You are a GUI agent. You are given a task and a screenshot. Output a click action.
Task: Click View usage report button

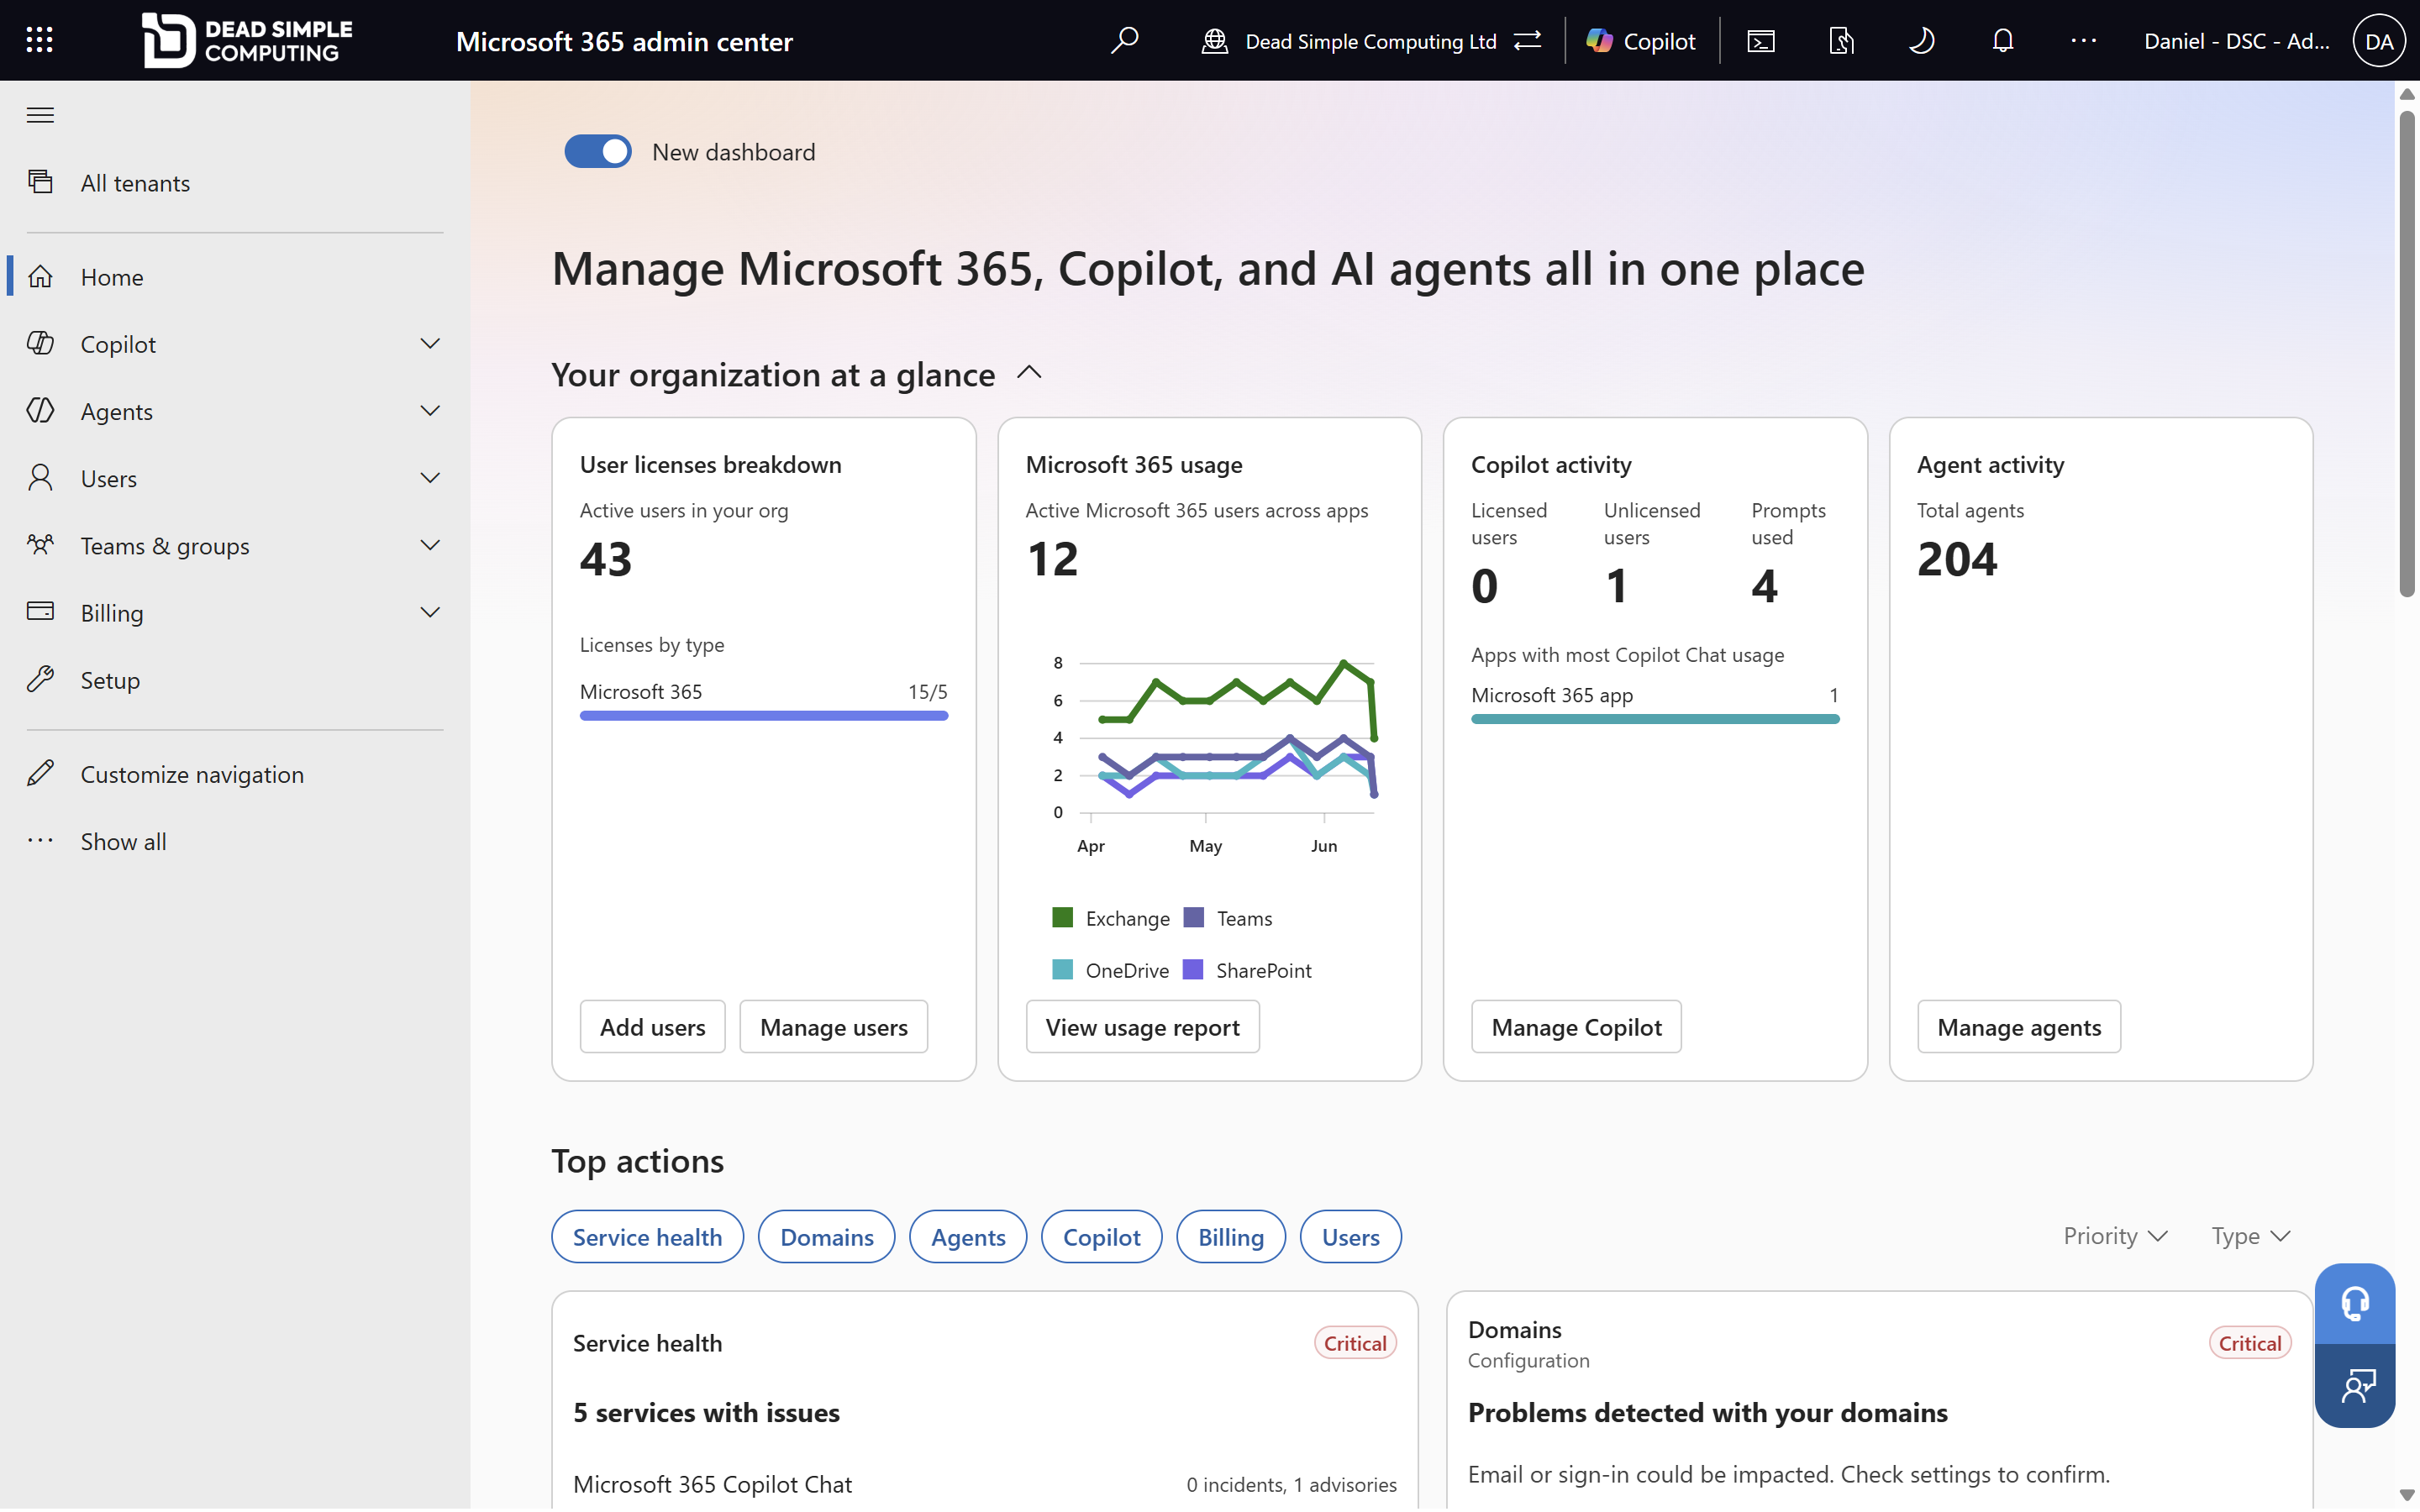(x=1142, y=1027)
